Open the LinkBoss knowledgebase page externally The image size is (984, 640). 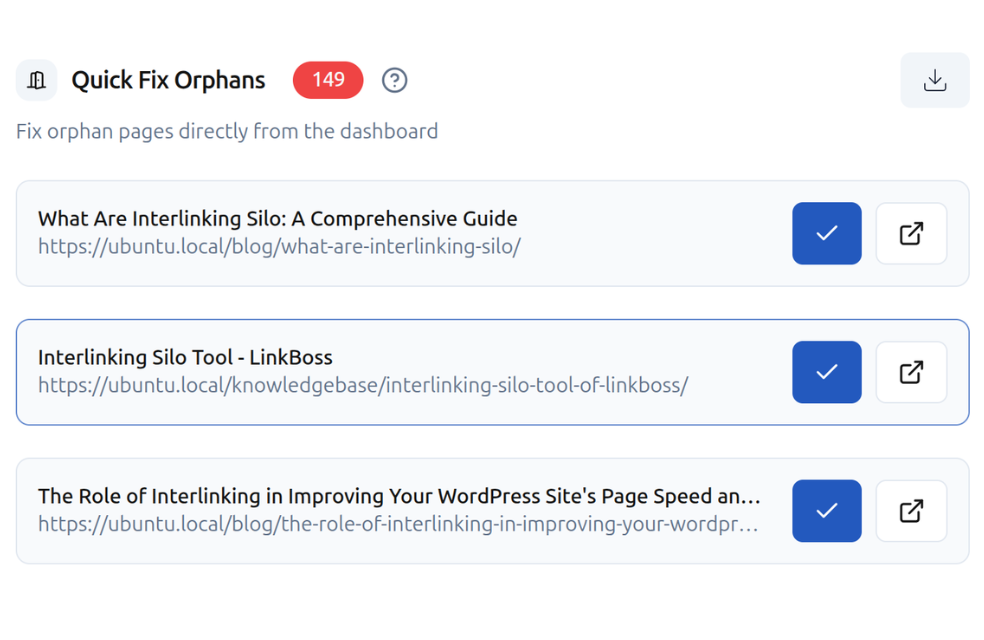[911, 372]
